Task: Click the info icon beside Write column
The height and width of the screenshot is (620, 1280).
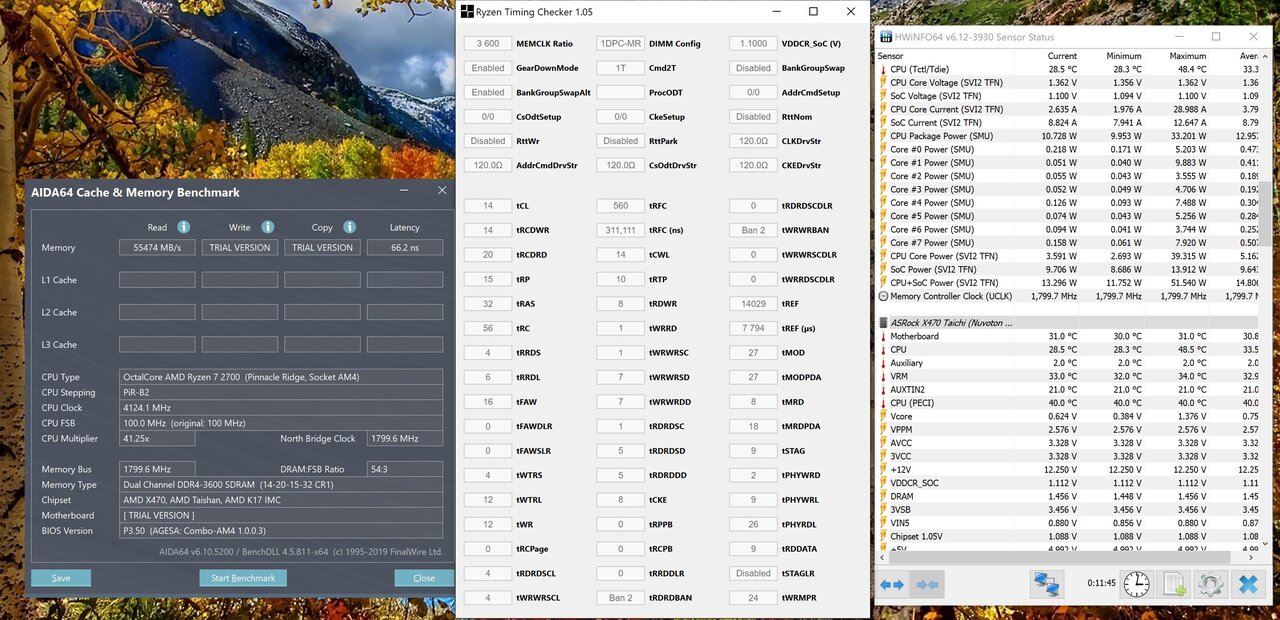Action: pos(267,227)
